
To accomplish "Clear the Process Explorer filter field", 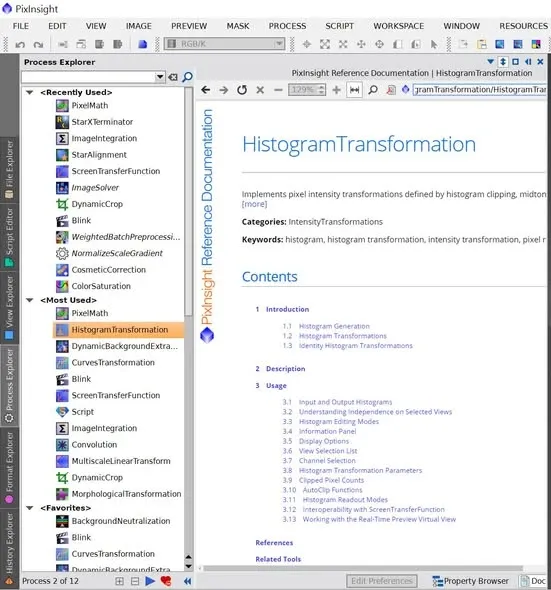I will [173, 77].
